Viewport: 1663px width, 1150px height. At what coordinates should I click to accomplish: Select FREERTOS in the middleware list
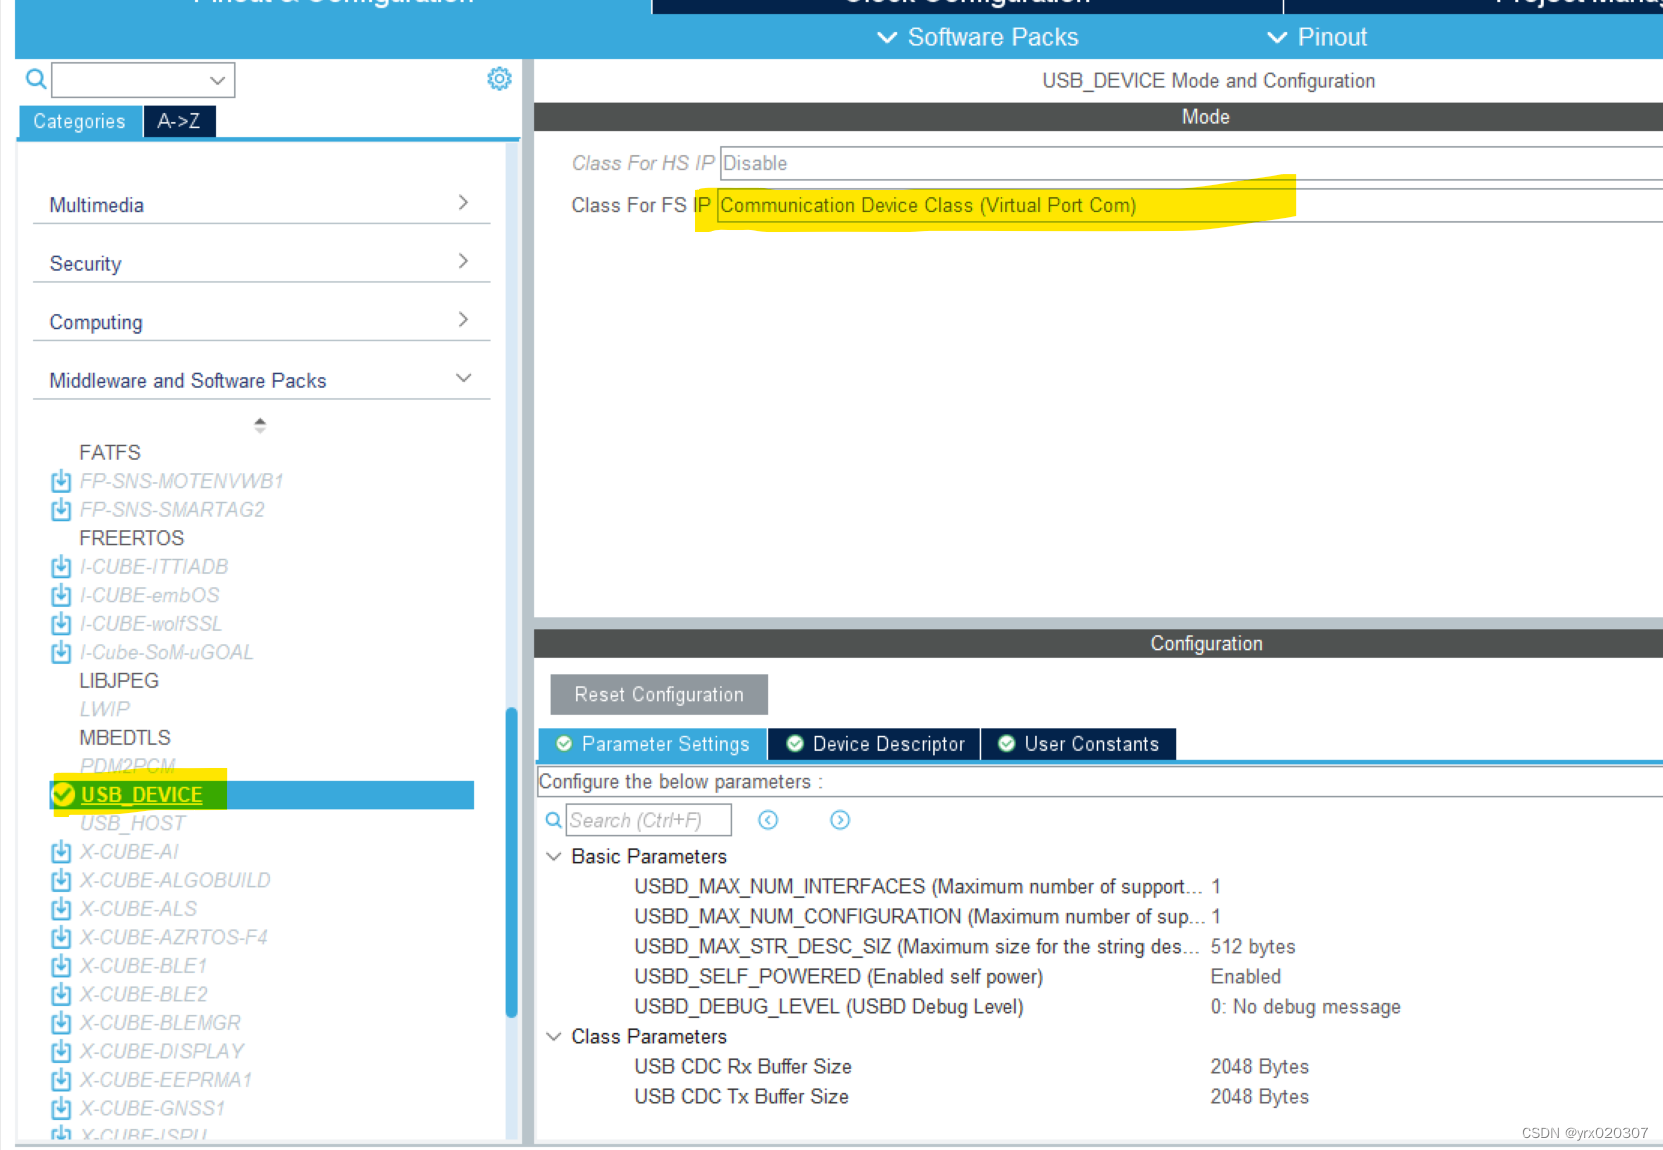(131, 538)
